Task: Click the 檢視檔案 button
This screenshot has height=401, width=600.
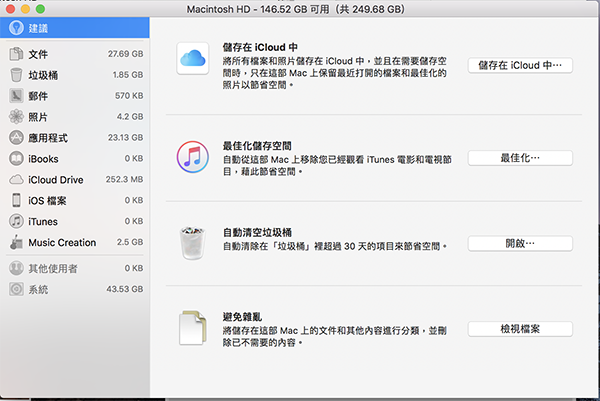Action: pyautogui.click(x=520, y=329)
